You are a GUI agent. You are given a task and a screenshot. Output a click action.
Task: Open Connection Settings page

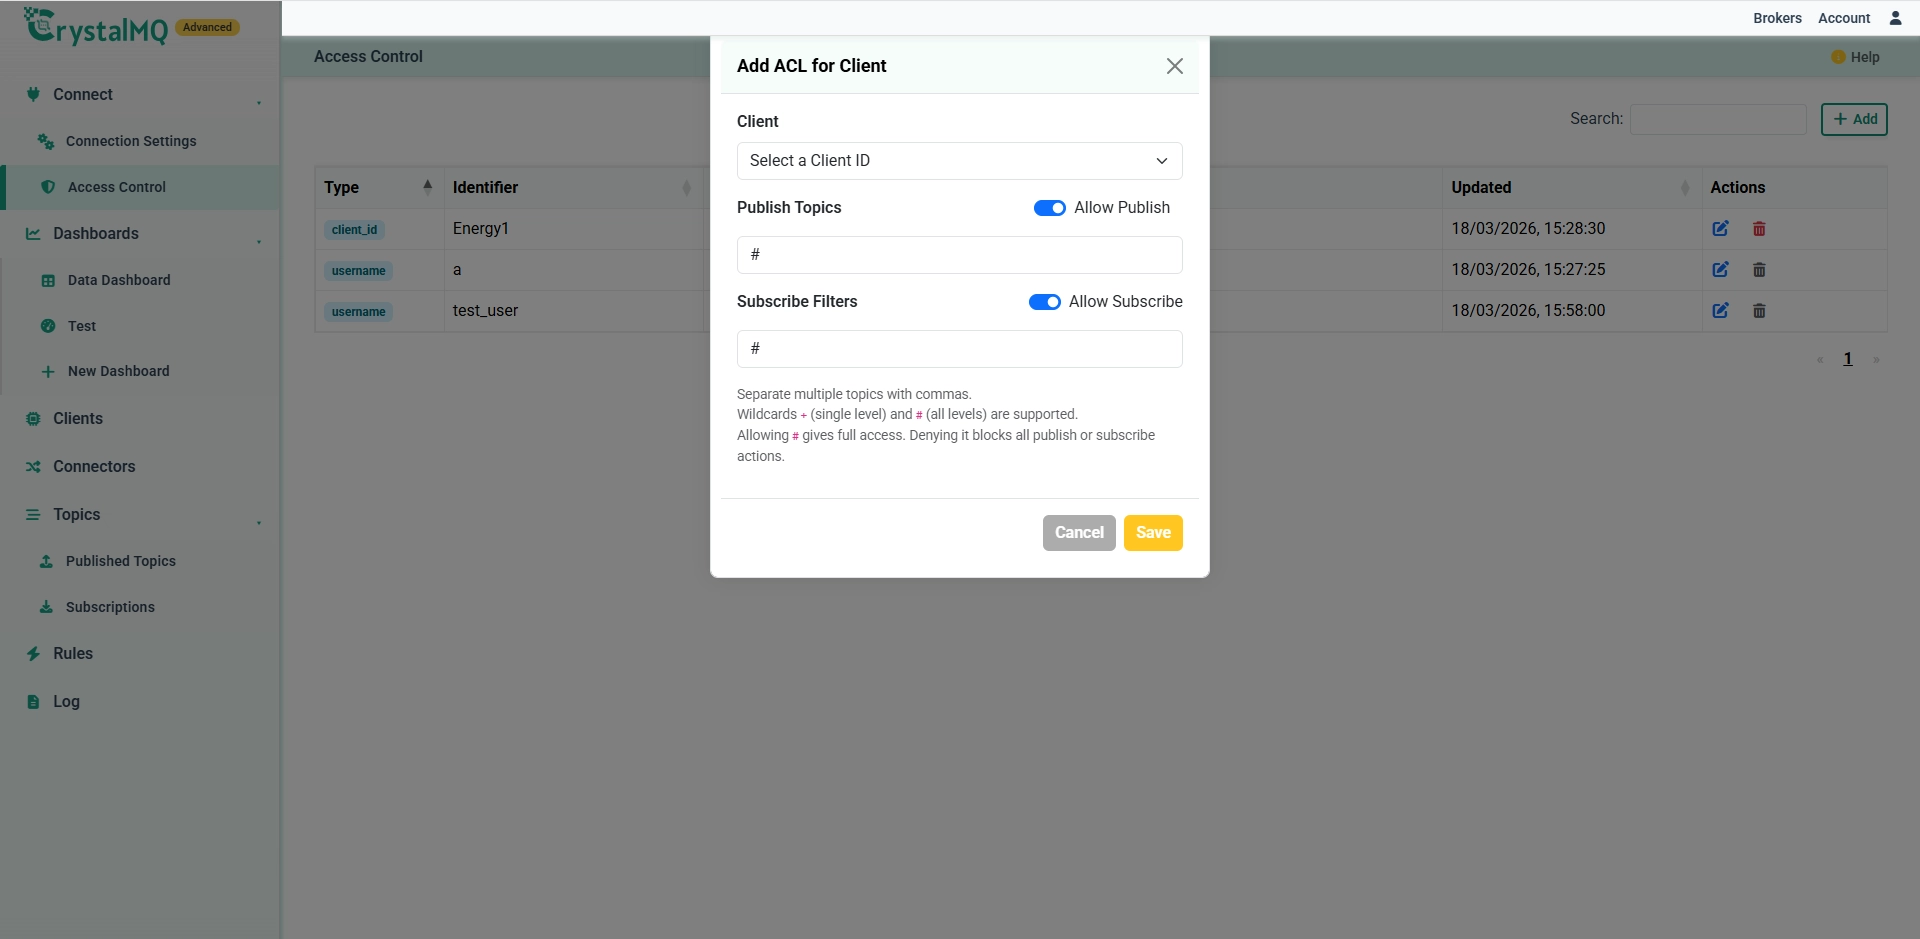tap(131, 141)
